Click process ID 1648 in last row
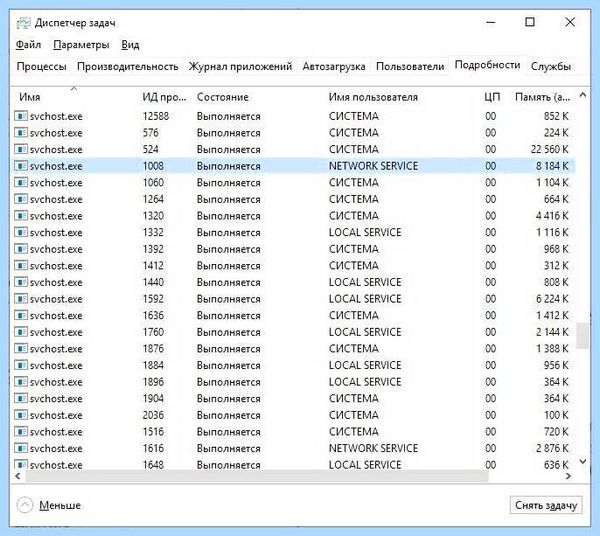 point(153,464)
